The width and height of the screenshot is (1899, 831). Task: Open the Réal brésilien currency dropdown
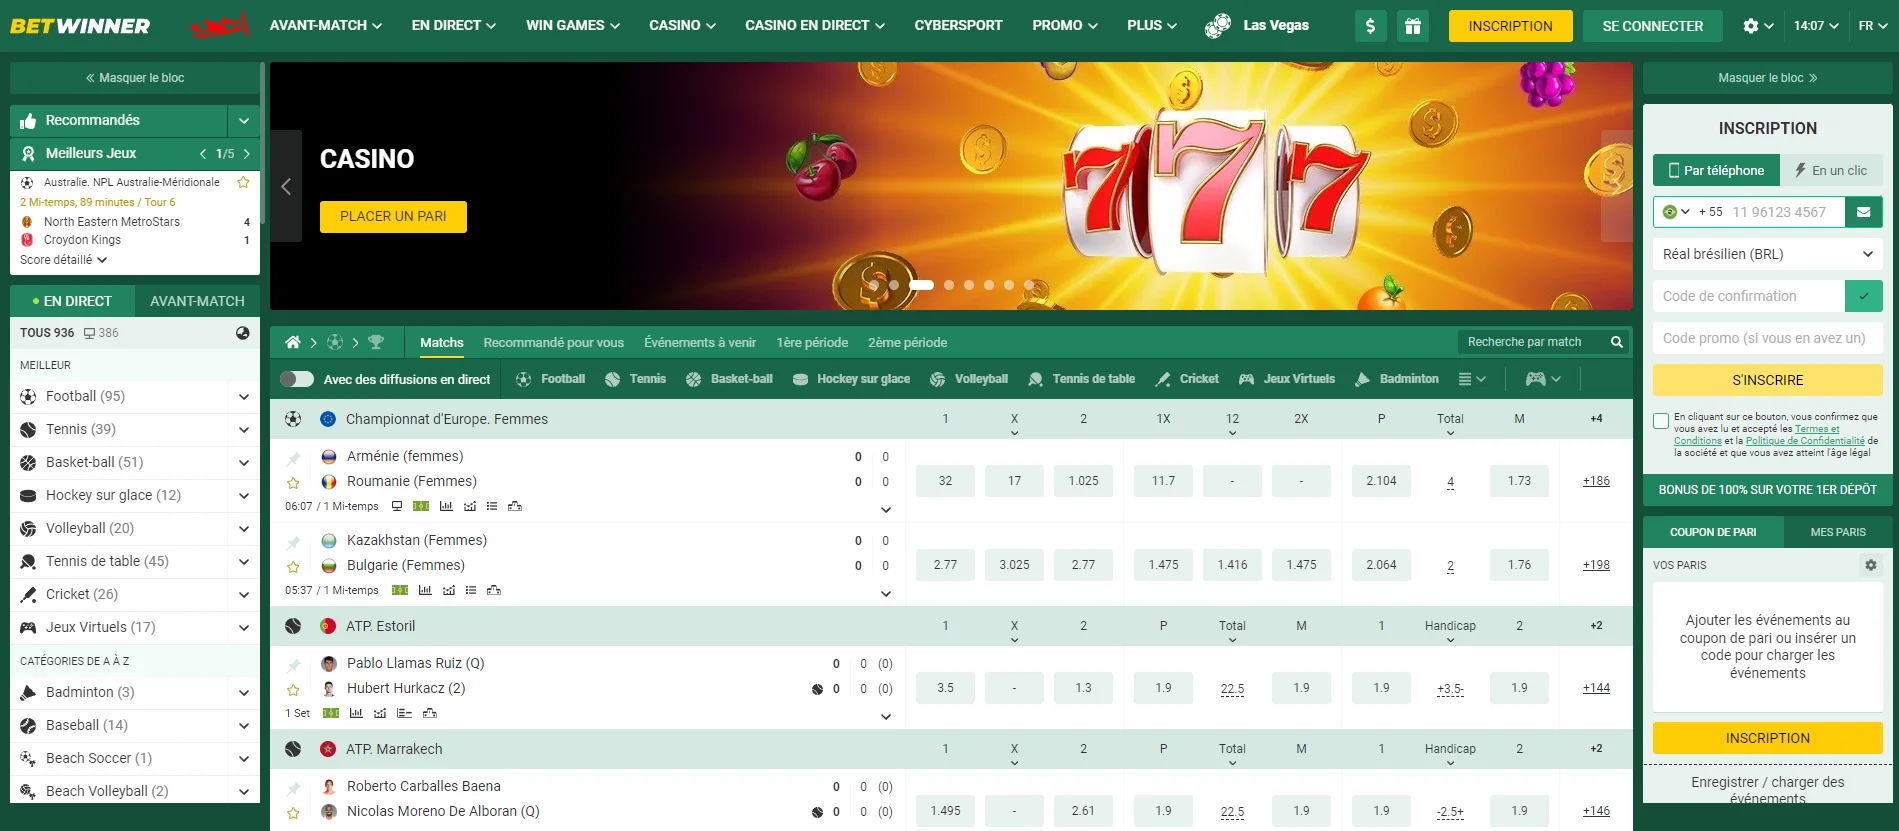point(1768,254)
